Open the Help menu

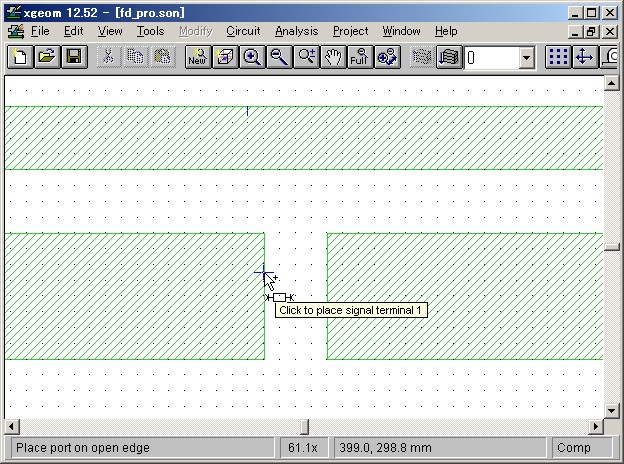click(x=446, y=31)
